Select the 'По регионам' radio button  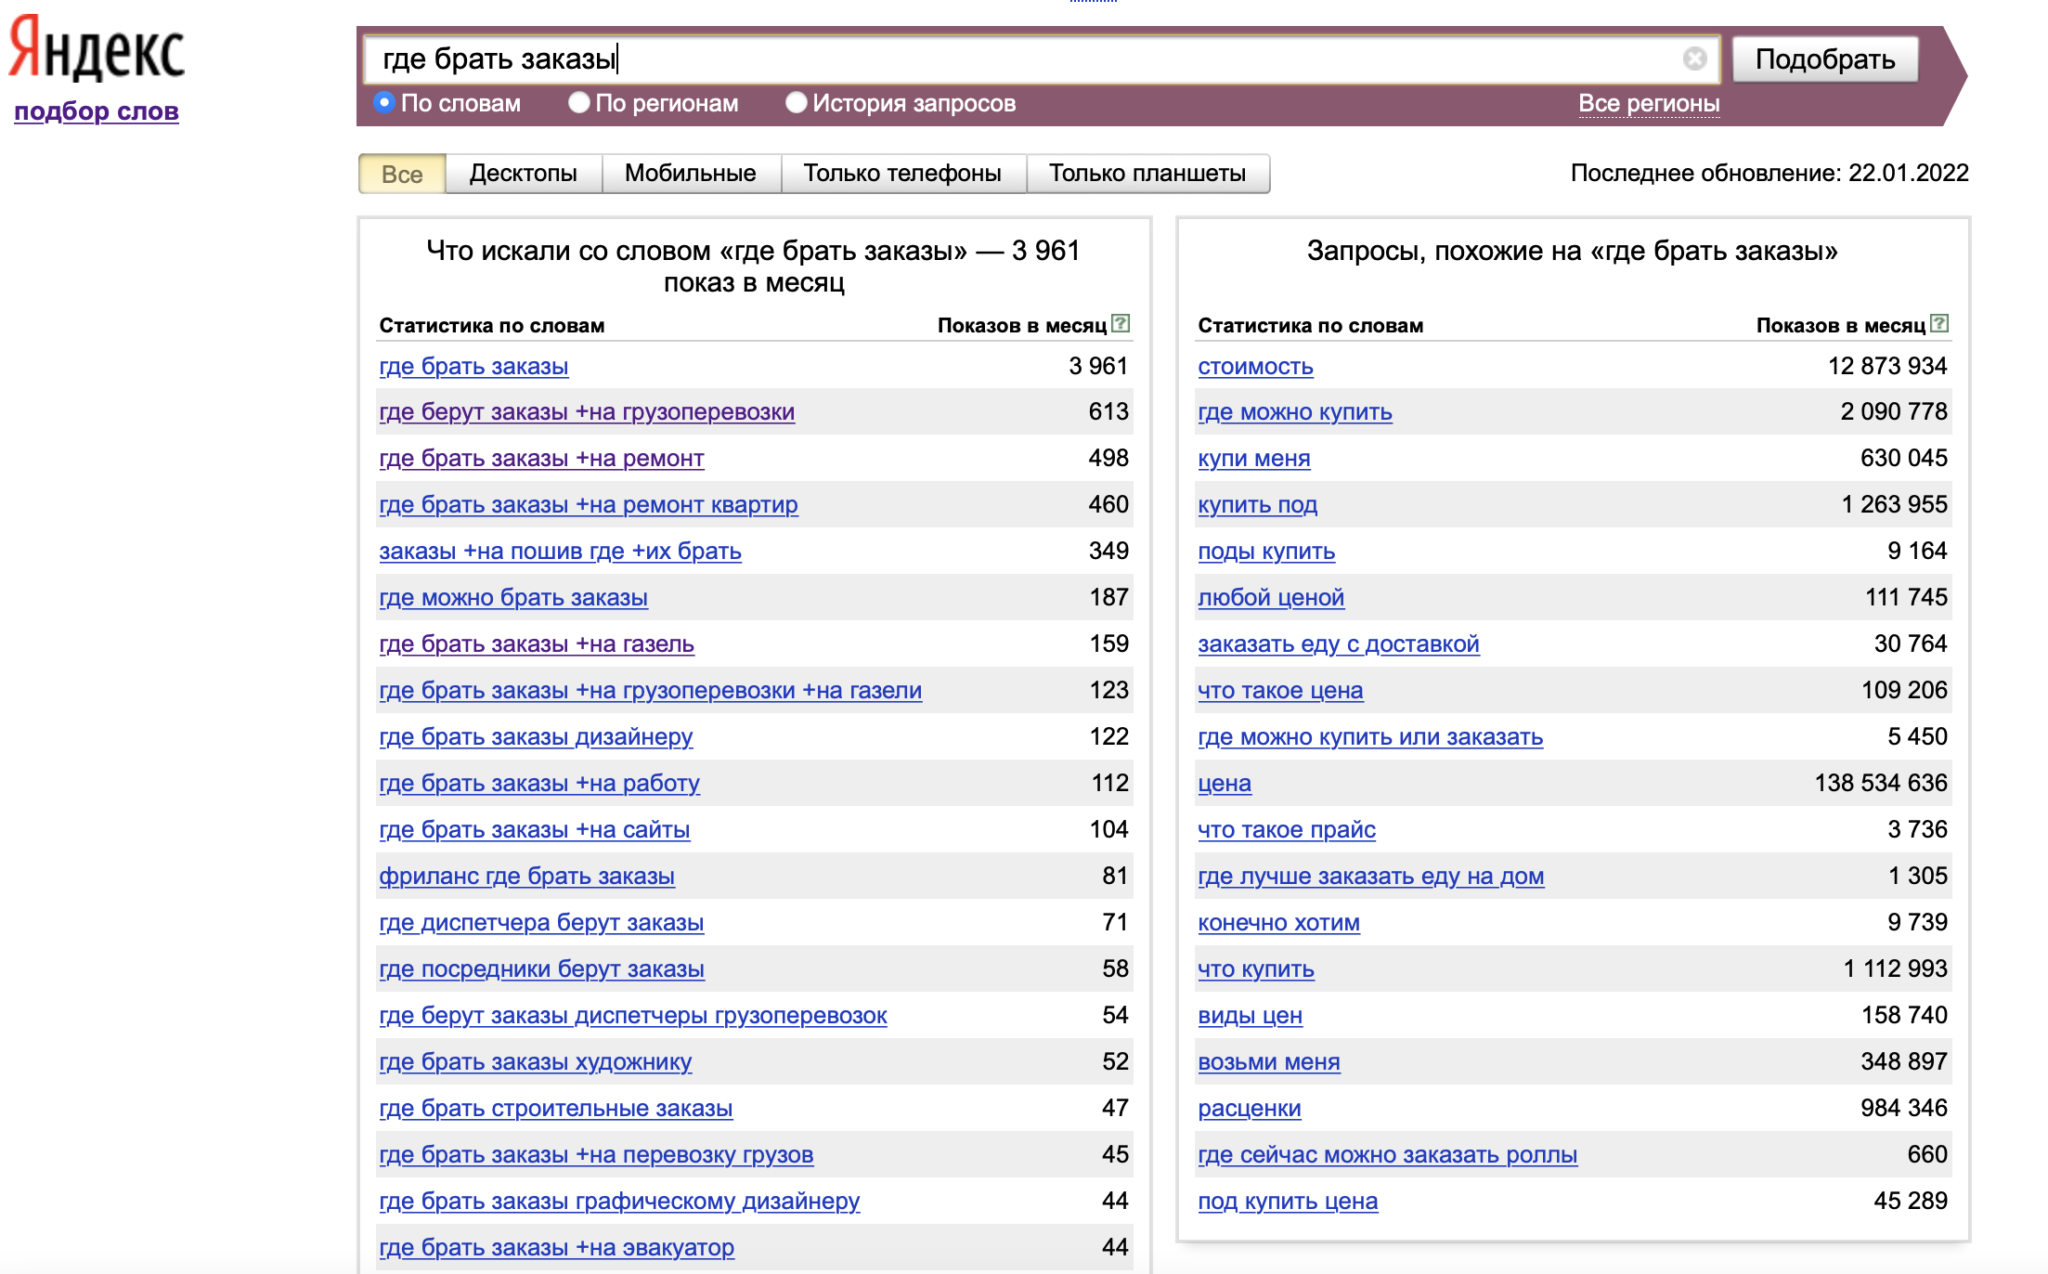coord(579,103)
